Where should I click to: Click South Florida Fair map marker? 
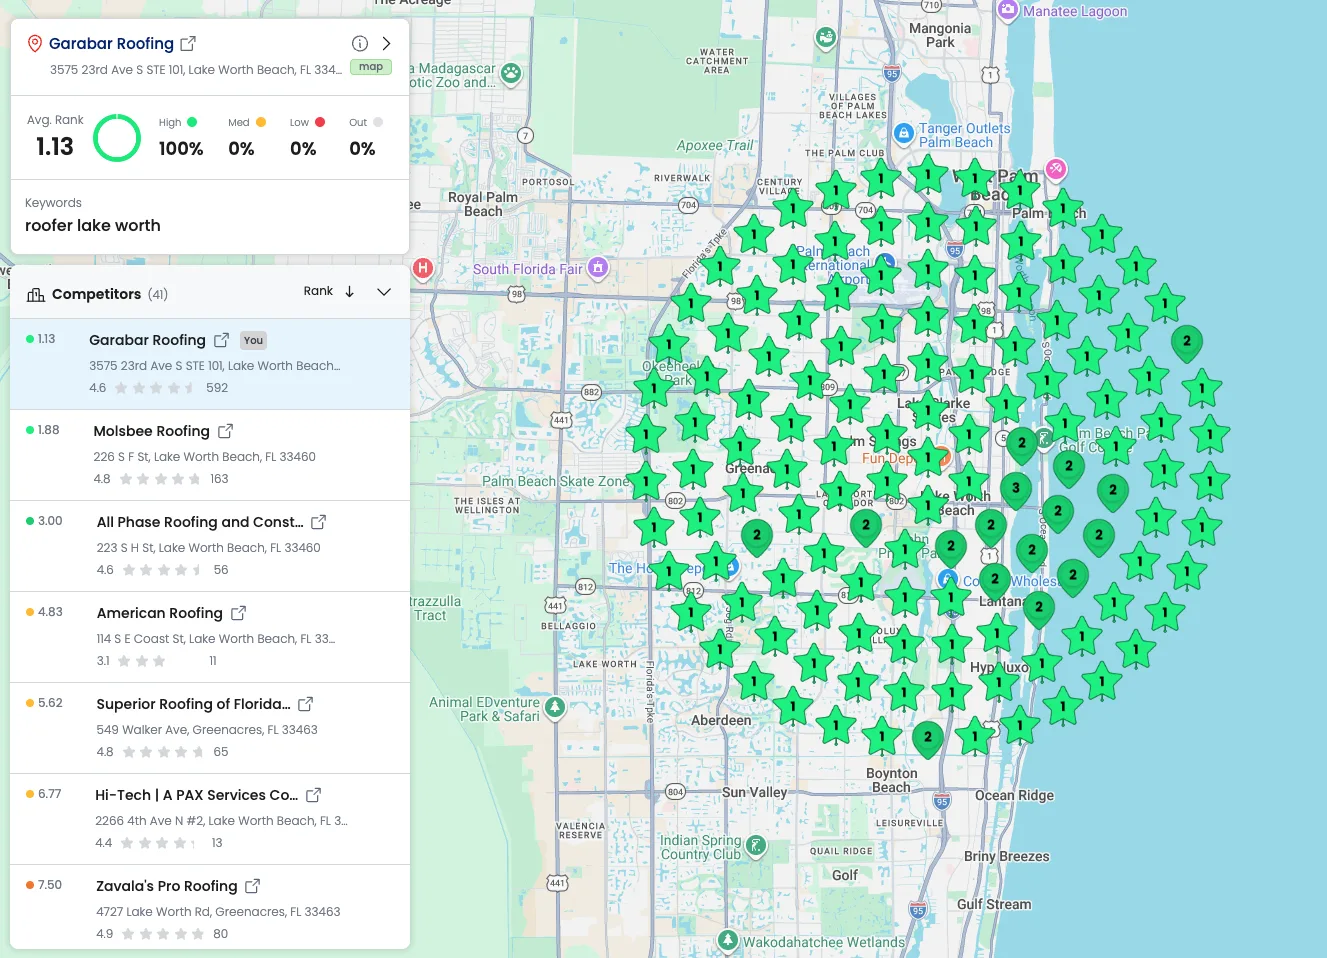click(x=598, y=267)
